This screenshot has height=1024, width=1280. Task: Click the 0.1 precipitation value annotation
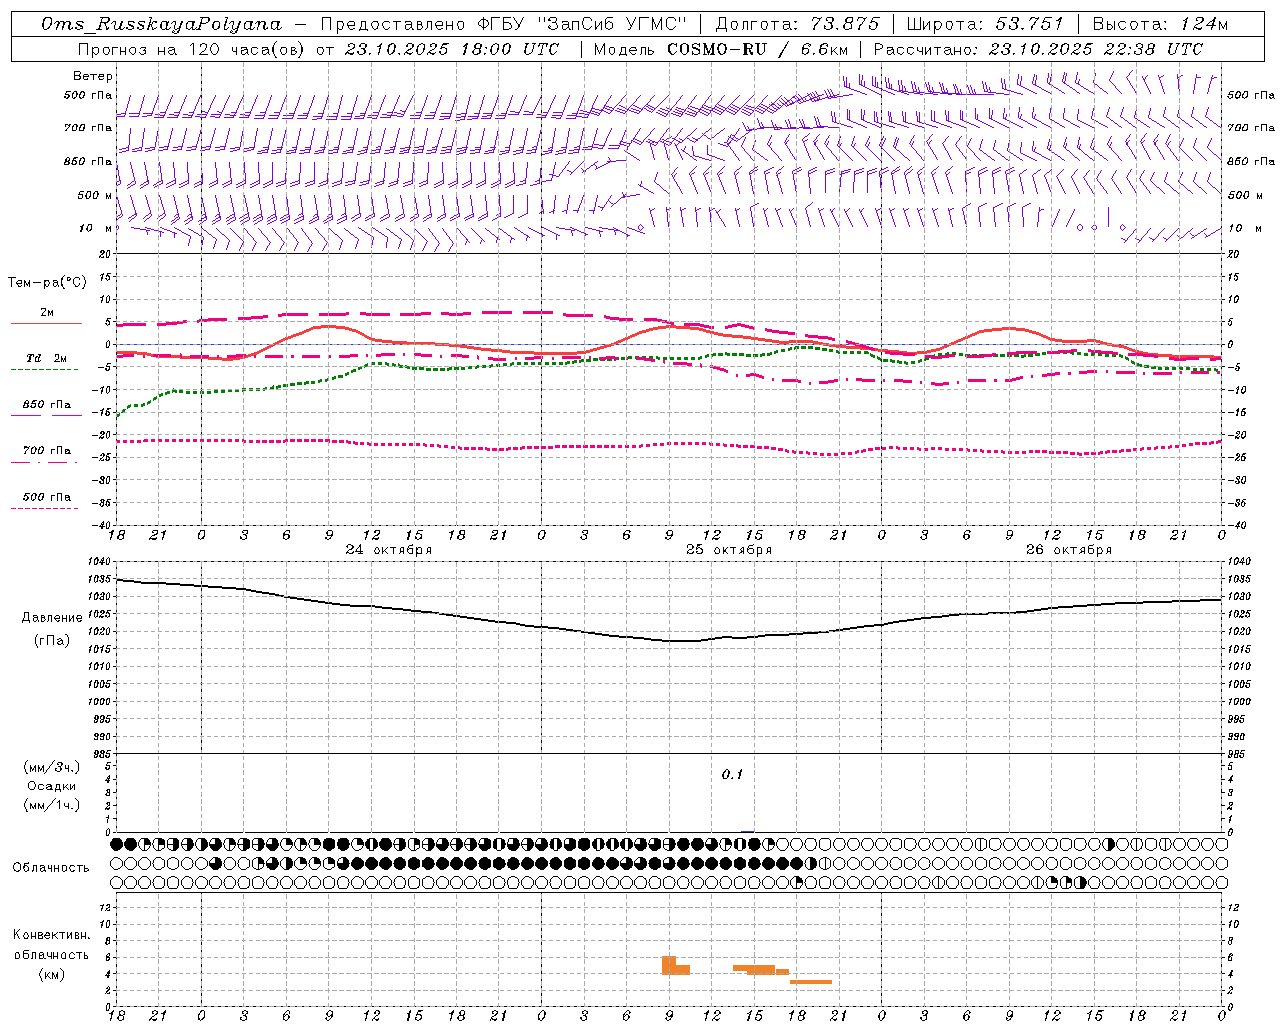pyautogui.click(x=732, y=775)
